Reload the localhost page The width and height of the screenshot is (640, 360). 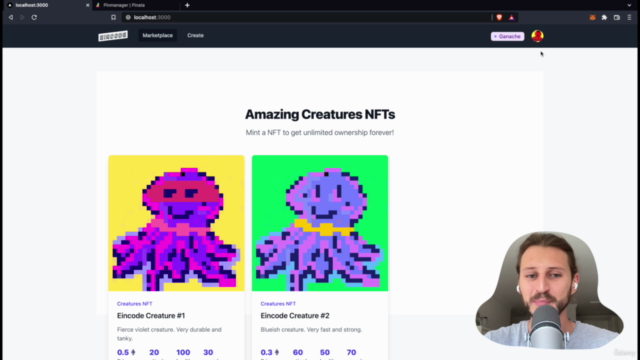34,18
